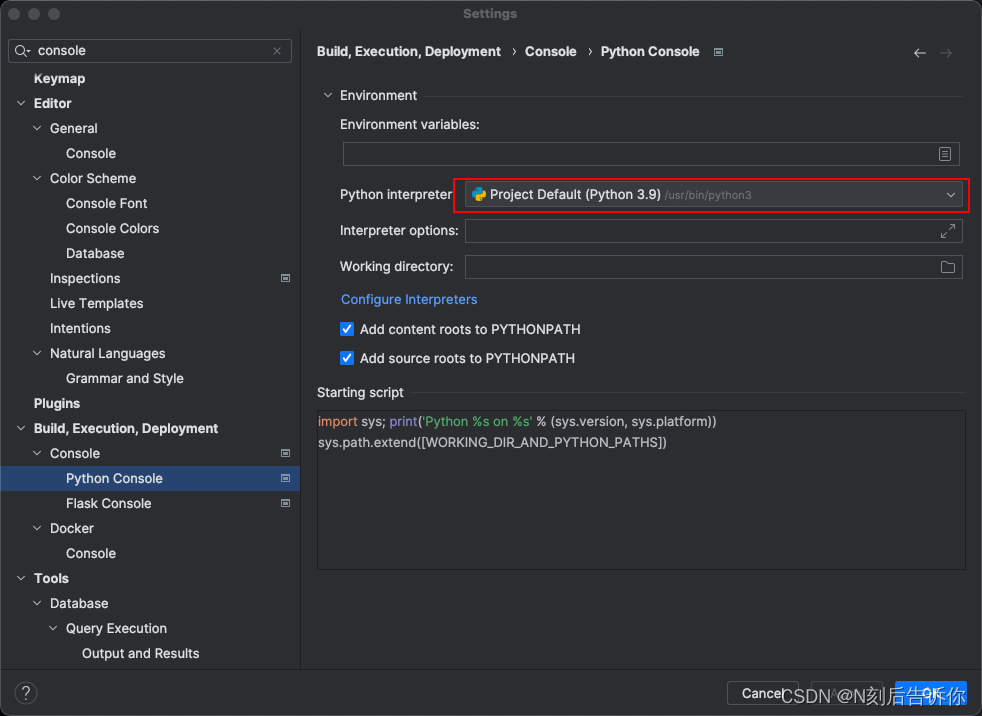
Task: Click project icon on Flask Console row
Action: (285, 503)
